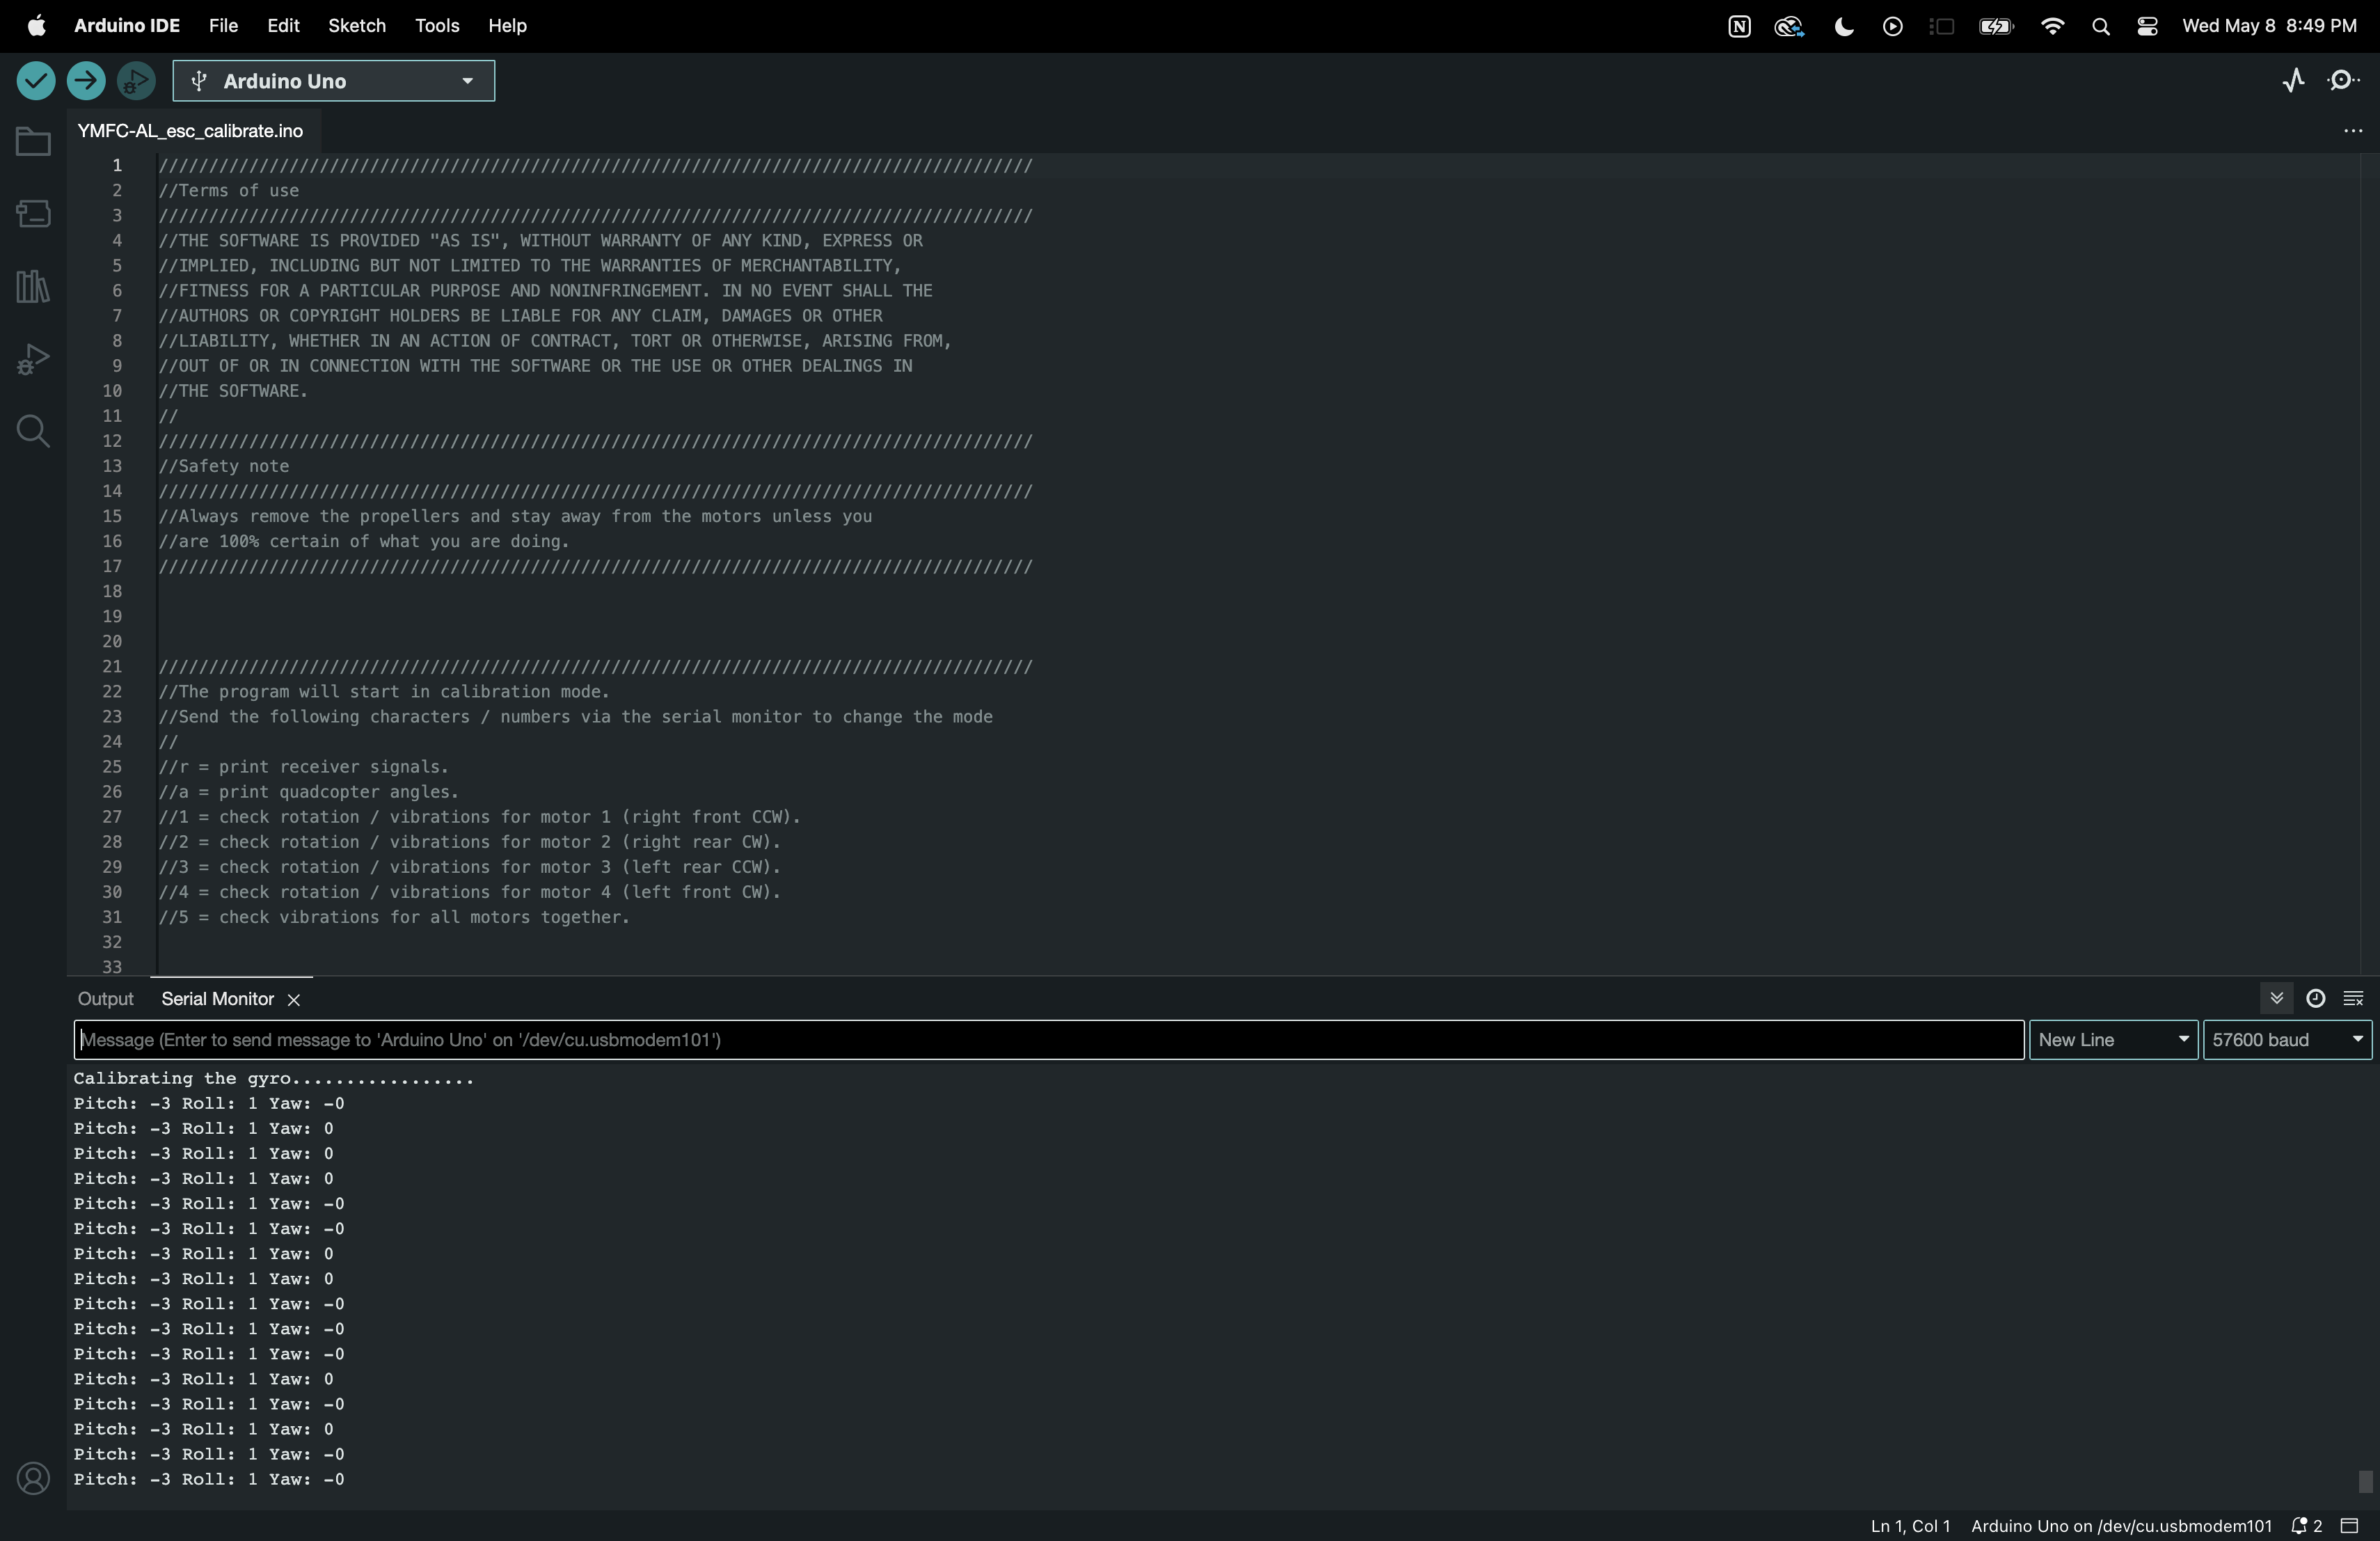2380x1541 pixels.
Task: Start debugging with the debug toolbar icon
Action: click(x=136, y=81)
